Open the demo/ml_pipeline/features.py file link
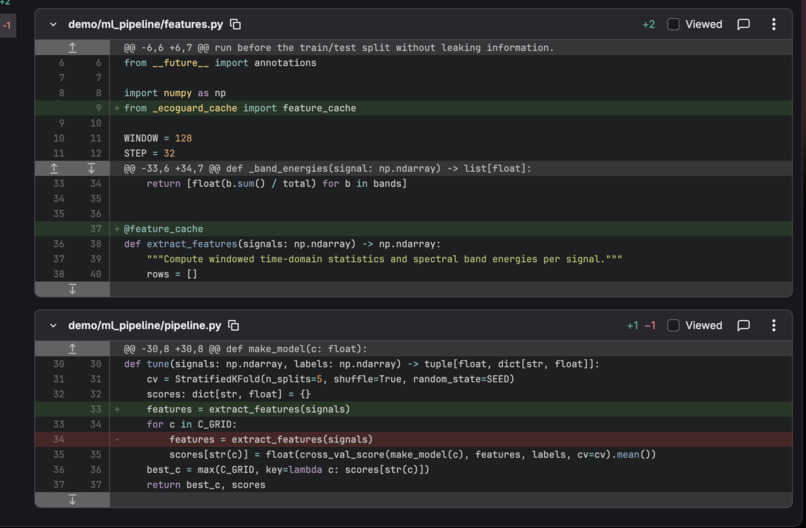The height and width of the screenshot is (528, 806). [x=145, y=24]
